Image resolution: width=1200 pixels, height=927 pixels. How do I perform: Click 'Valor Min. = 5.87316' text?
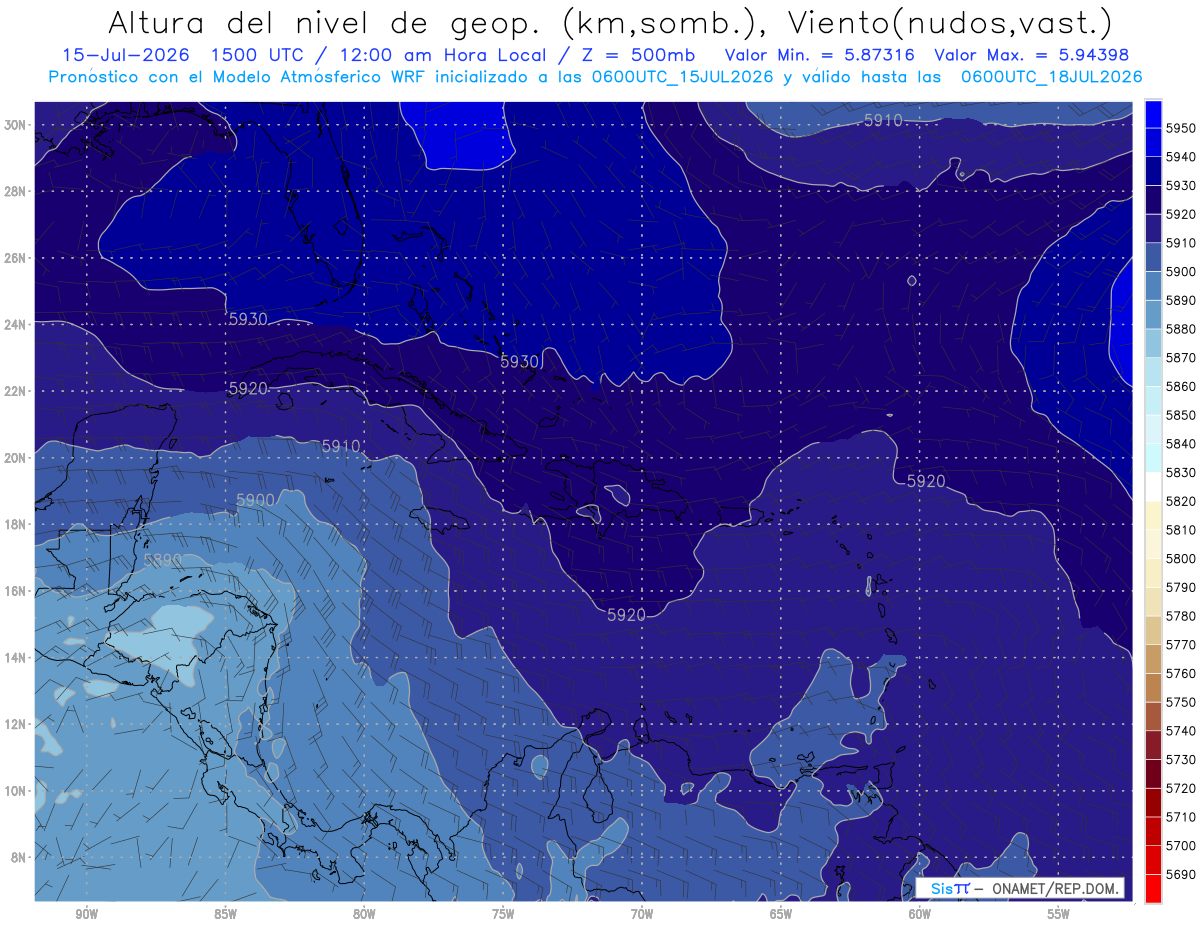click(820, 56)
